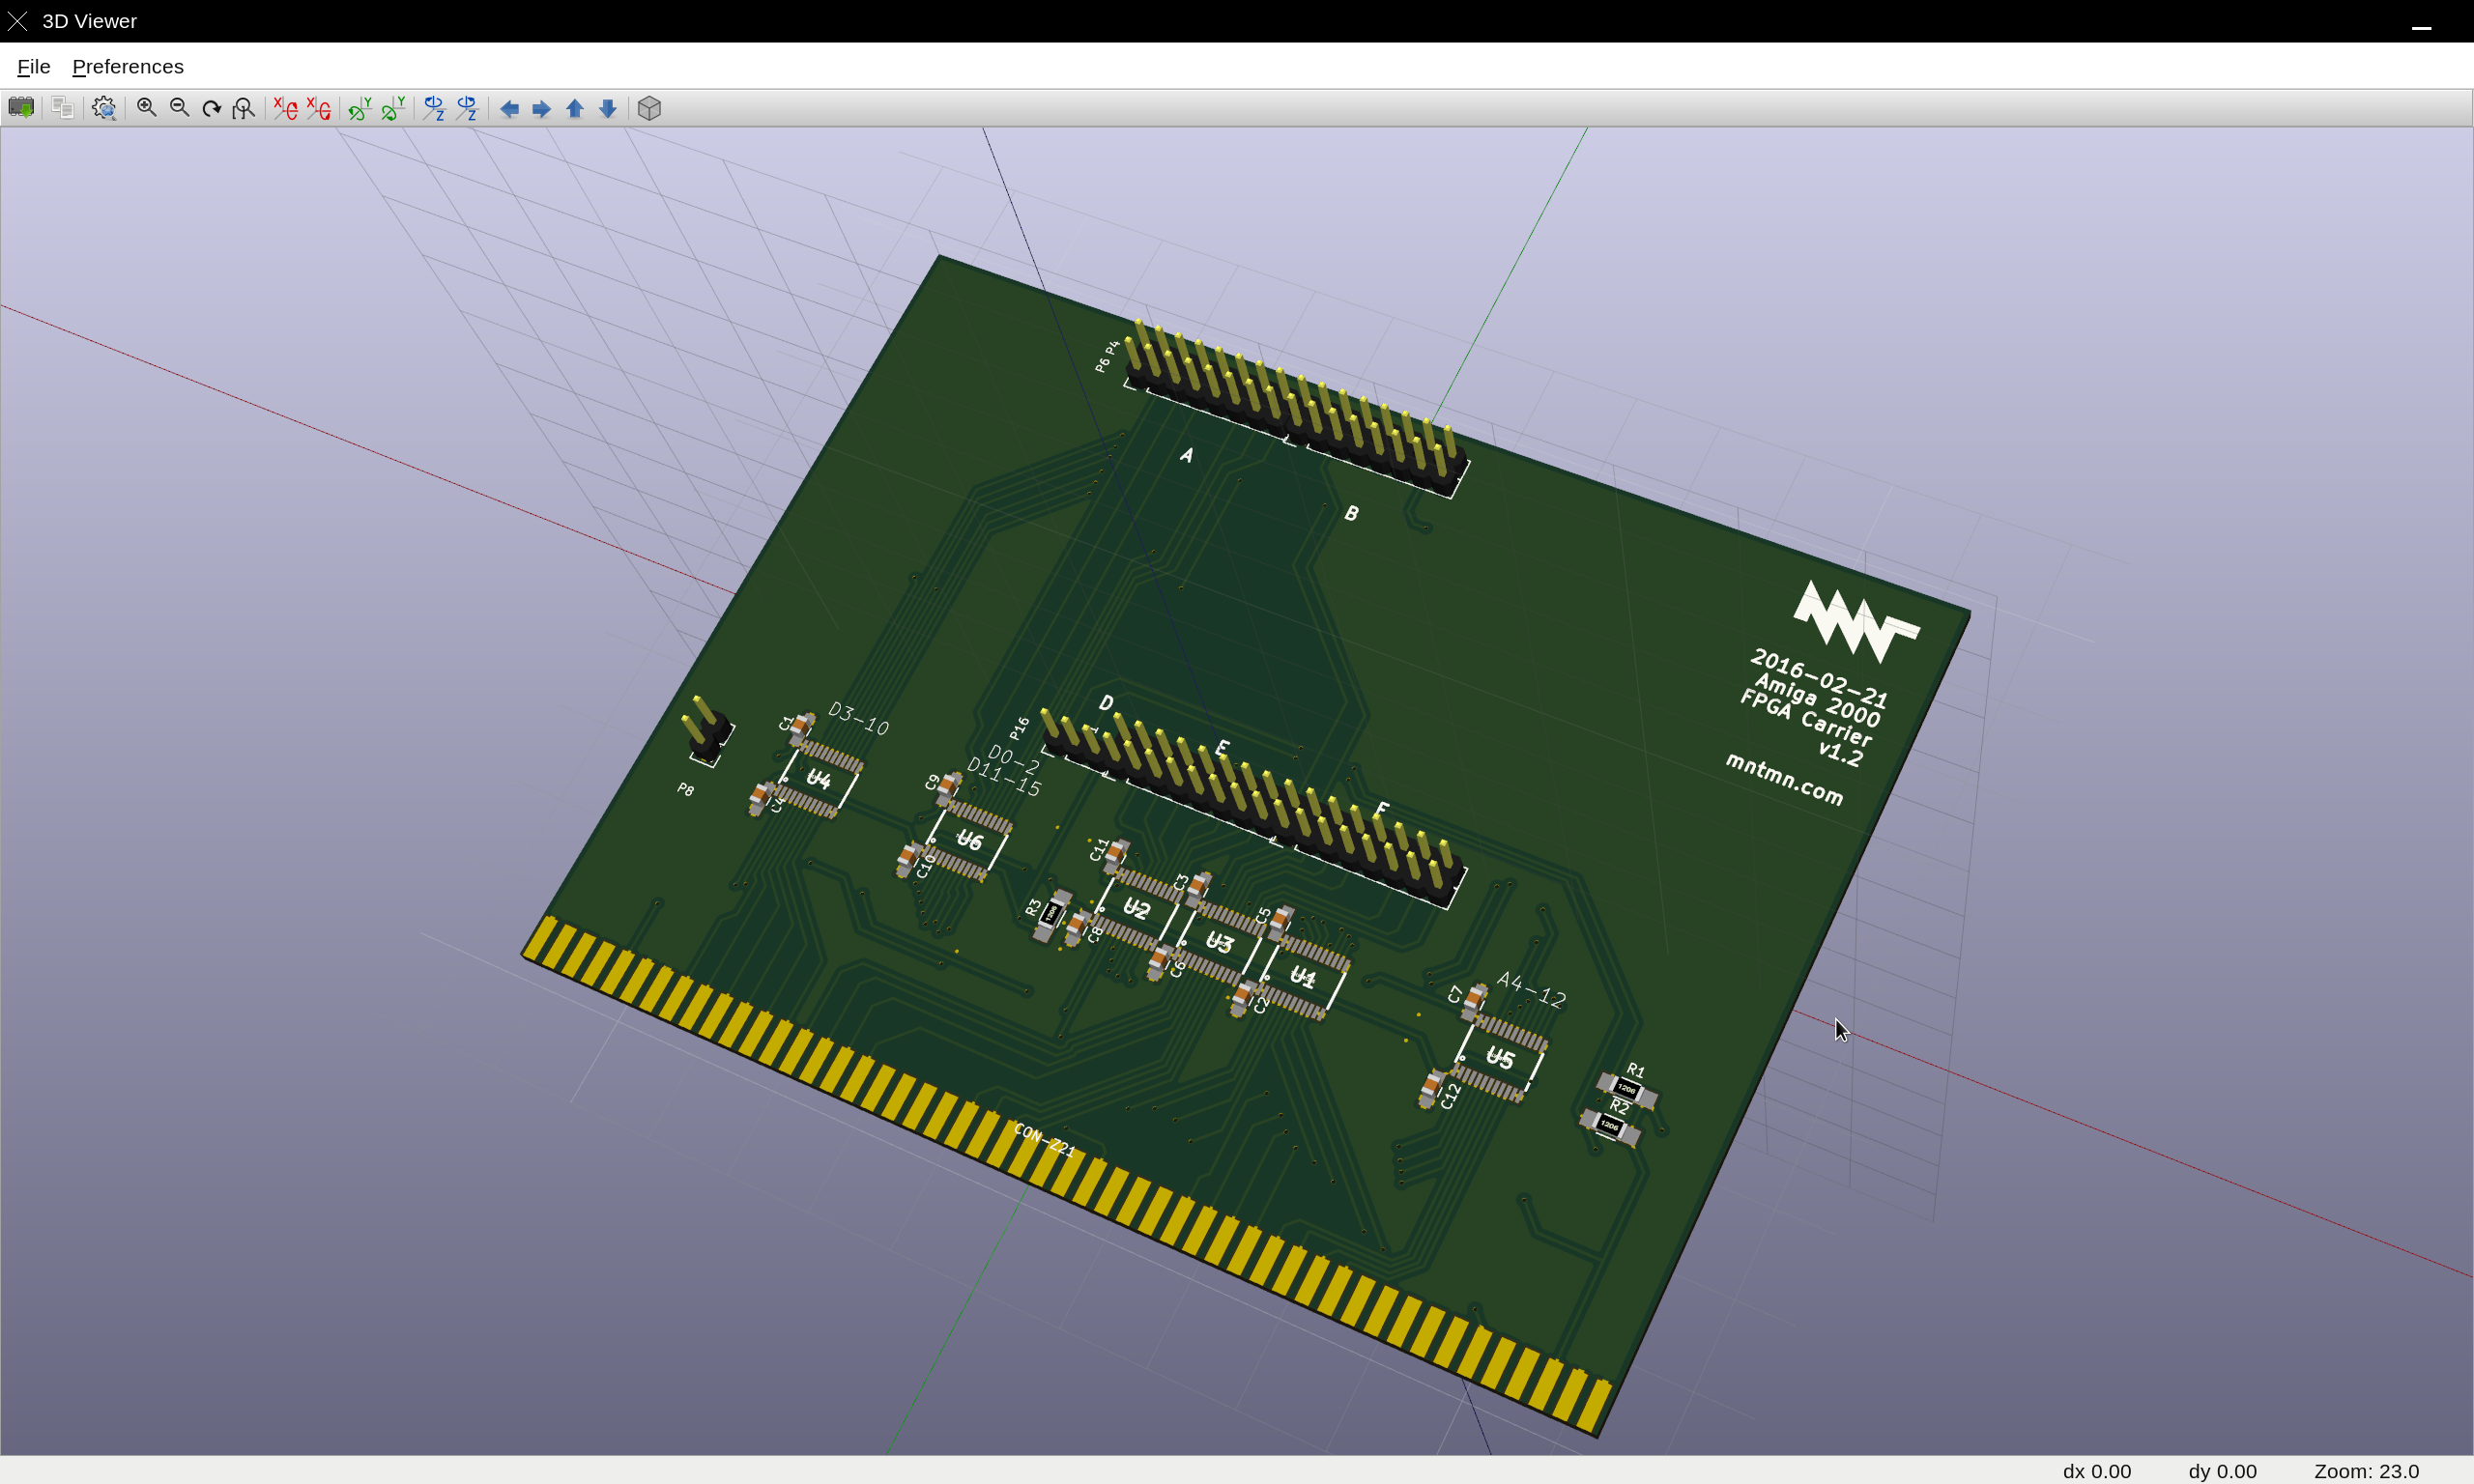This screenshot has width=2474, height=1484.
Task: Click the U5 chip on the board
Action: (x=1499, y=1058)
